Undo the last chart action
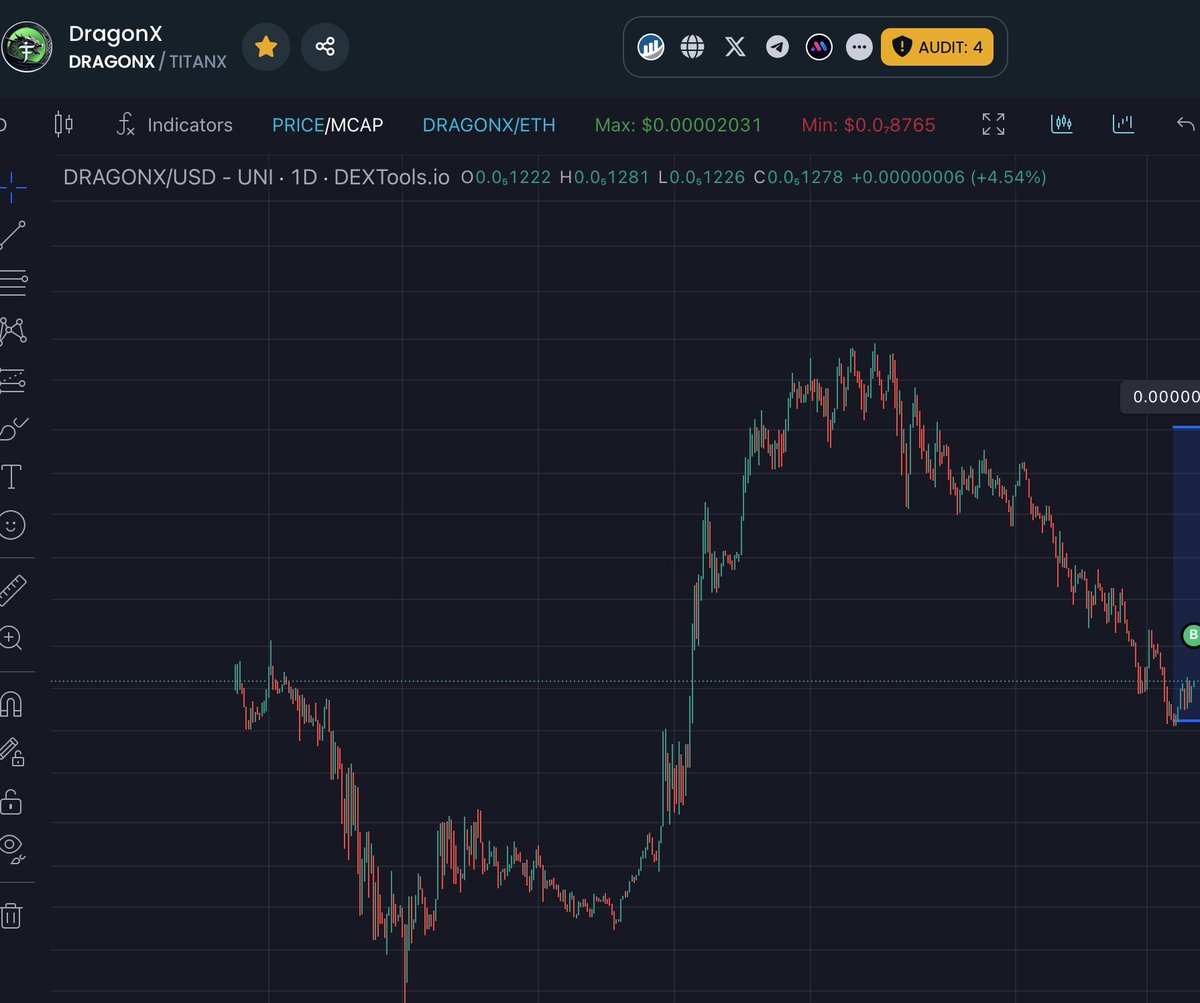 pos(1186,124)
